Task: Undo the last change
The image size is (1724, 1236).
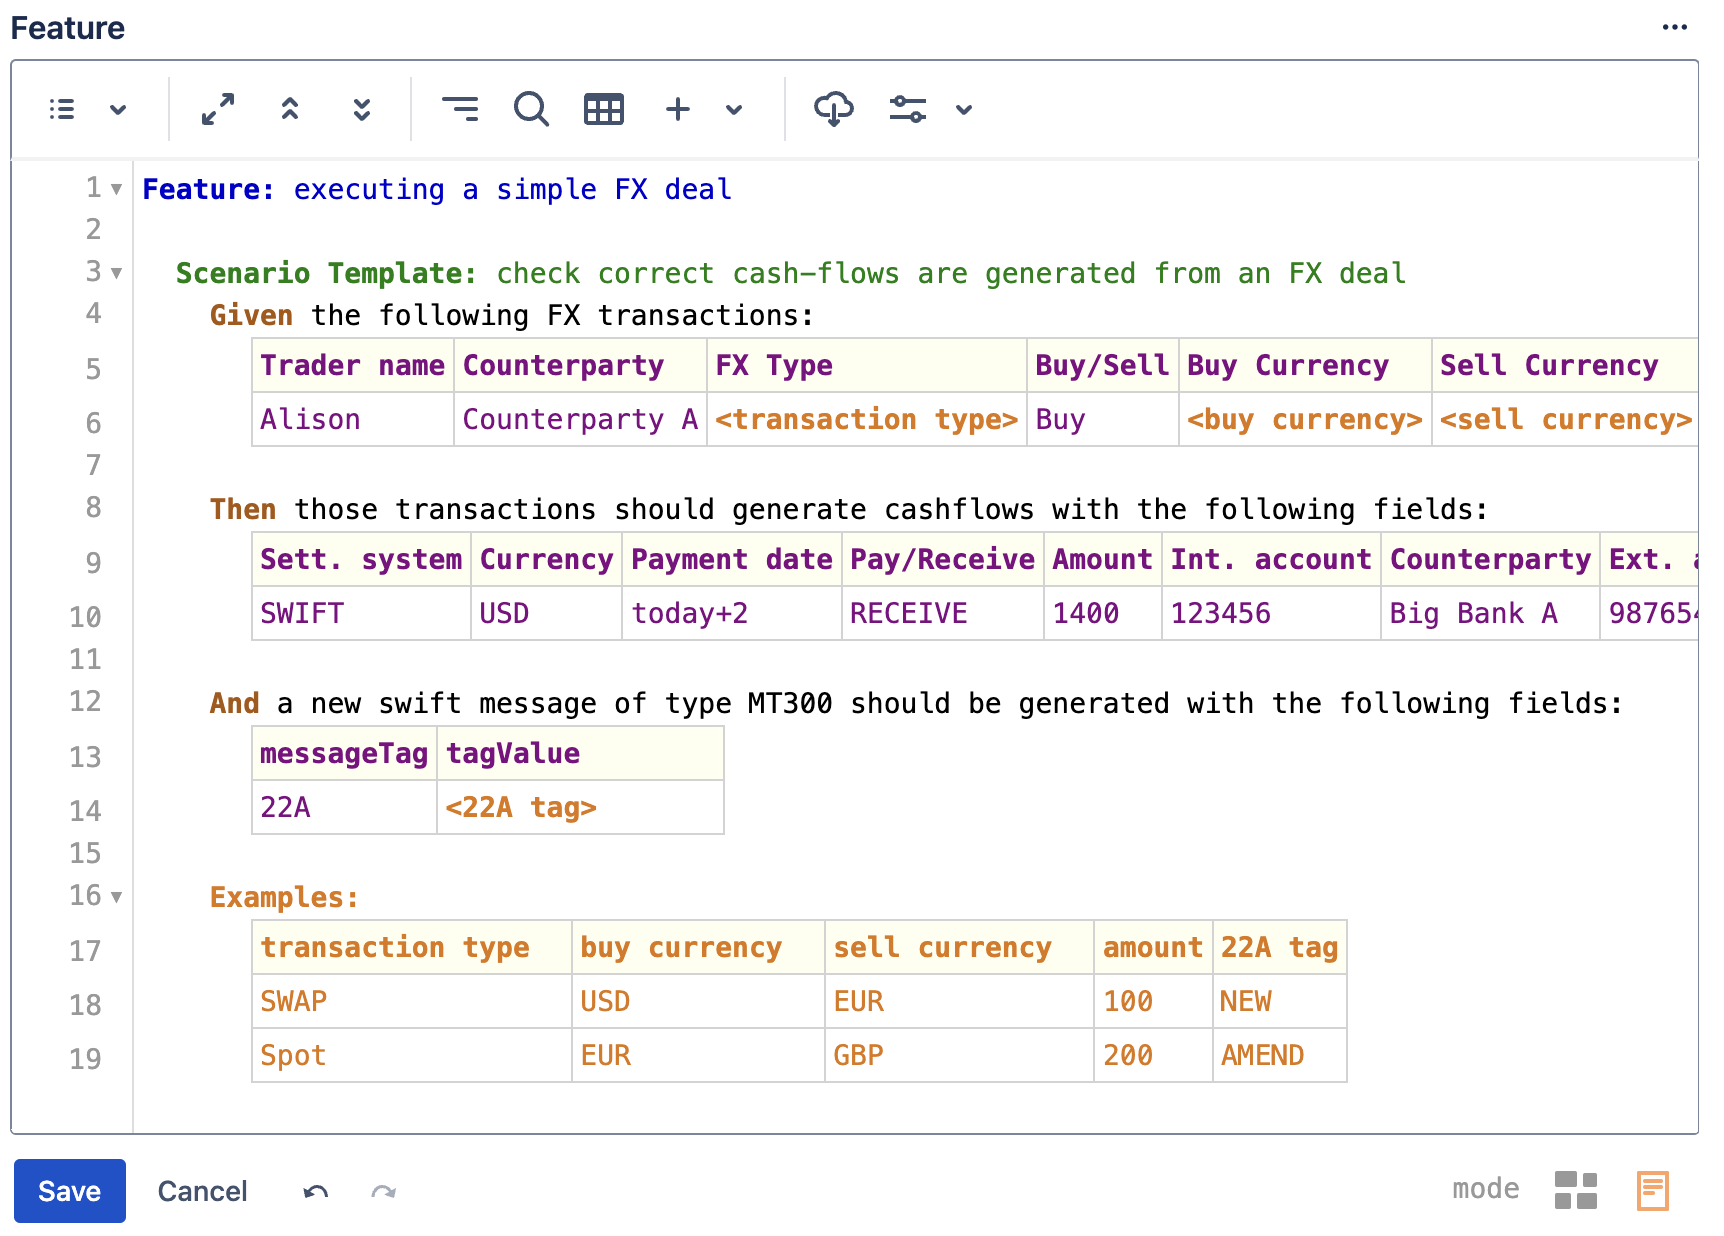Action: (x=316, y=1191)
